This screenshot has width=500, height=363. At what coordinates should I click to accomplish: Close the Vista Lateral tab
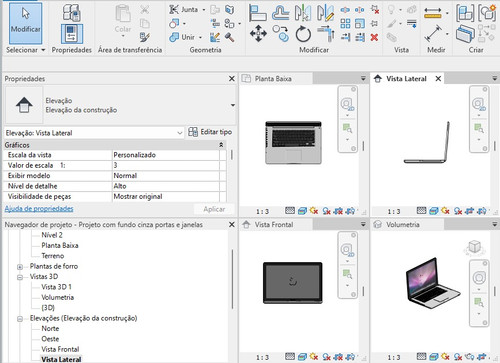point(438,79)
